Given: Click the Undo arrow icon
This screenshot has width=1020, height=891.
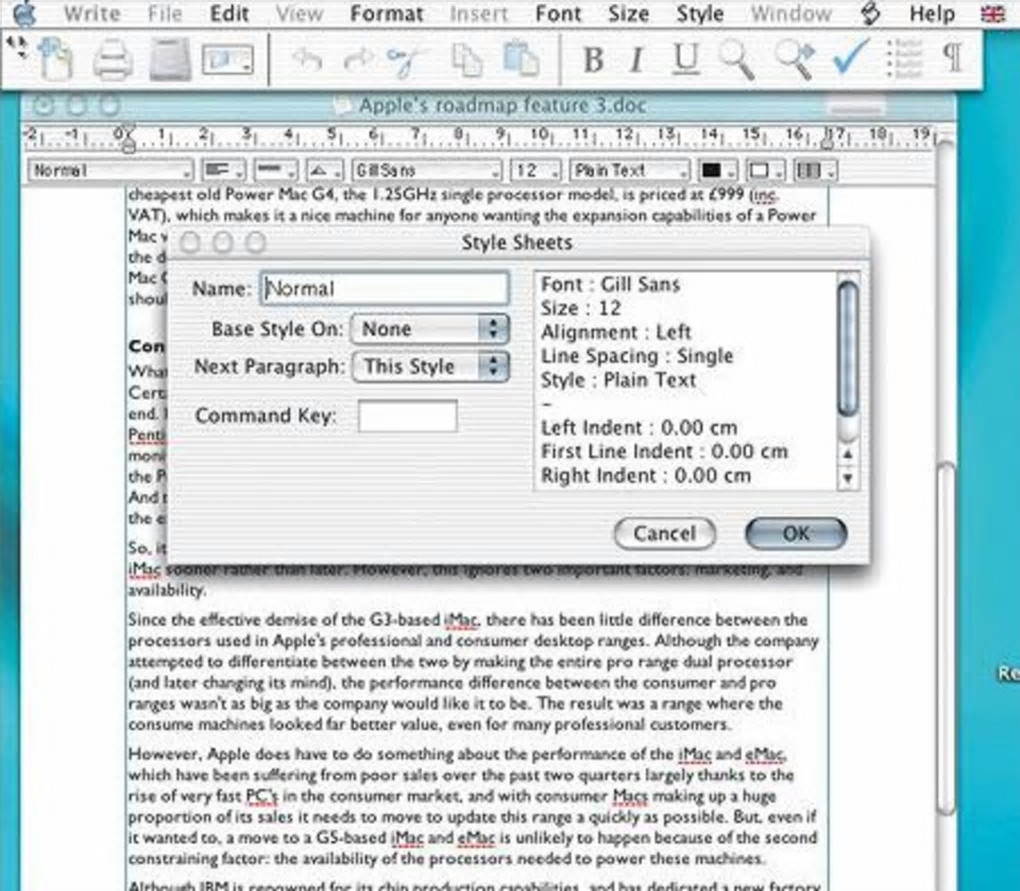Looking at the screenshot, I should [307, 60].
